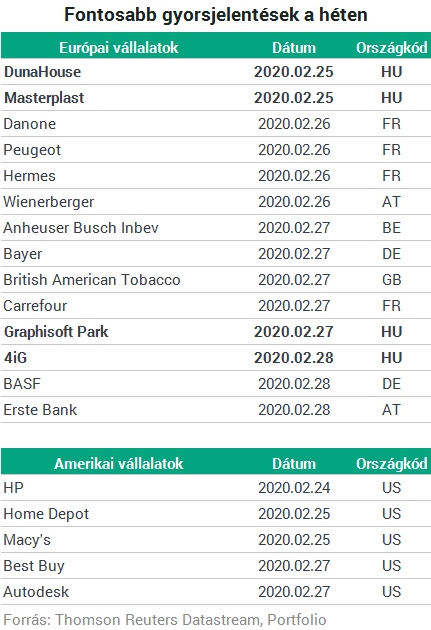The height and width of the screenshot is (630, 431).
Task: Click British American Tobacco text
Action: coord(92,280)
